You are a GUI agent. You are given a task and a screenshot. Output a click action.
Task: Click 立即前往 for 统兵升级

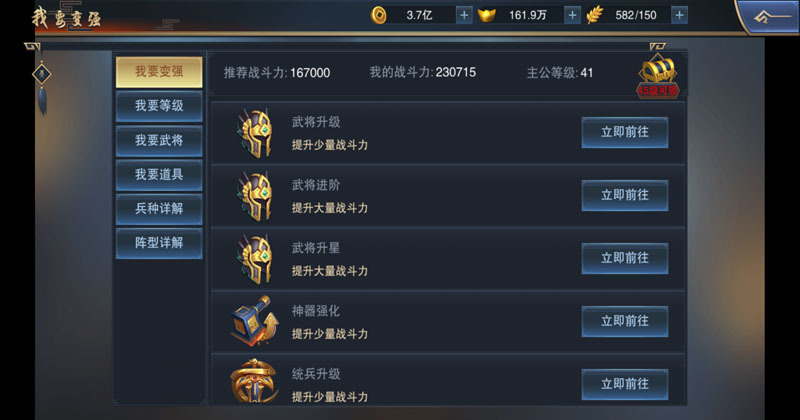click(625, 384)
